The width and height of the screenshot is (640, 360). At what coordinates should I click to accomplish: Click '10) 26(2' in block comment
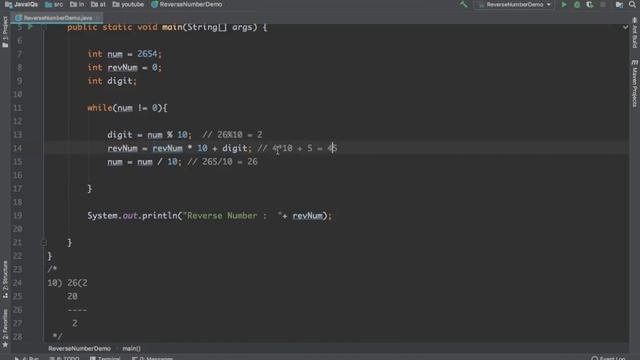(x=67, y=282)
